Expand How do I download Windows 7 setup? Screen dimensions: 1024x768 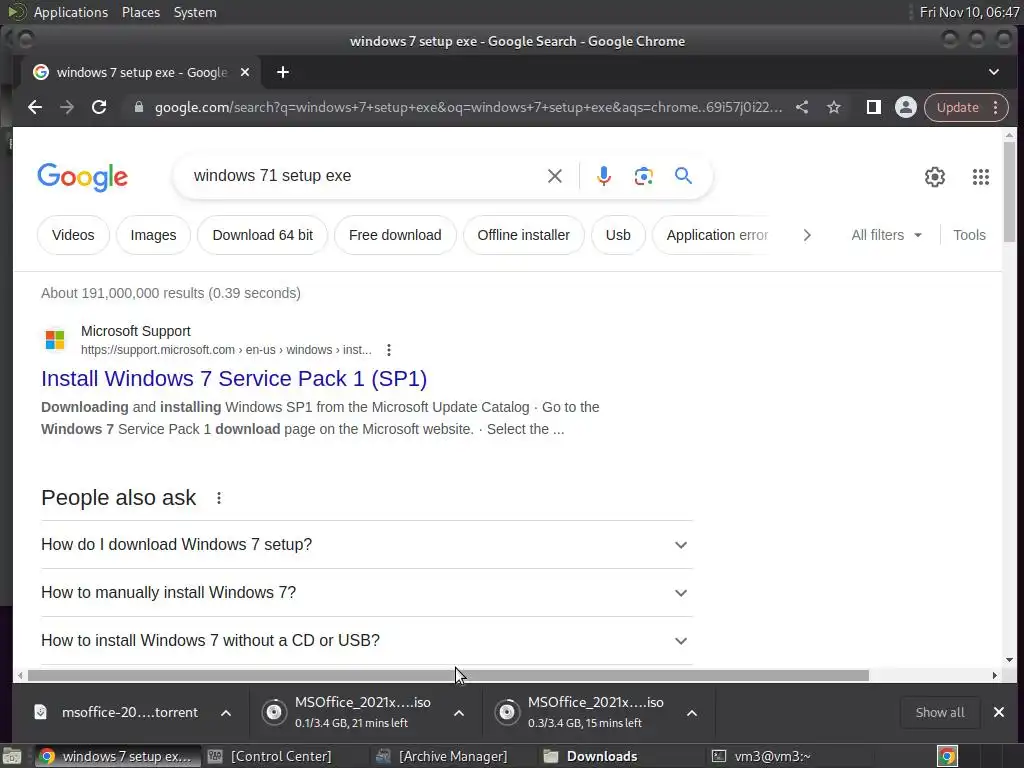[x=366, y=545]
